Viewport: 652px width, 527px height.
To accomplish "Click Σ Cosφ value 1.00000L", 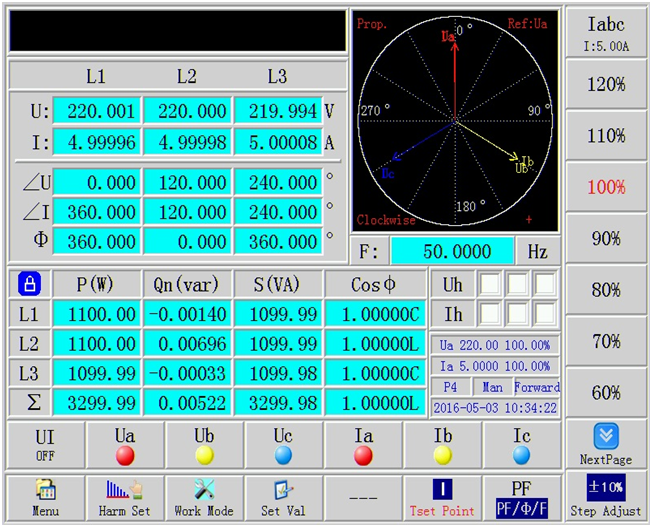I will (x=375, y=403).
